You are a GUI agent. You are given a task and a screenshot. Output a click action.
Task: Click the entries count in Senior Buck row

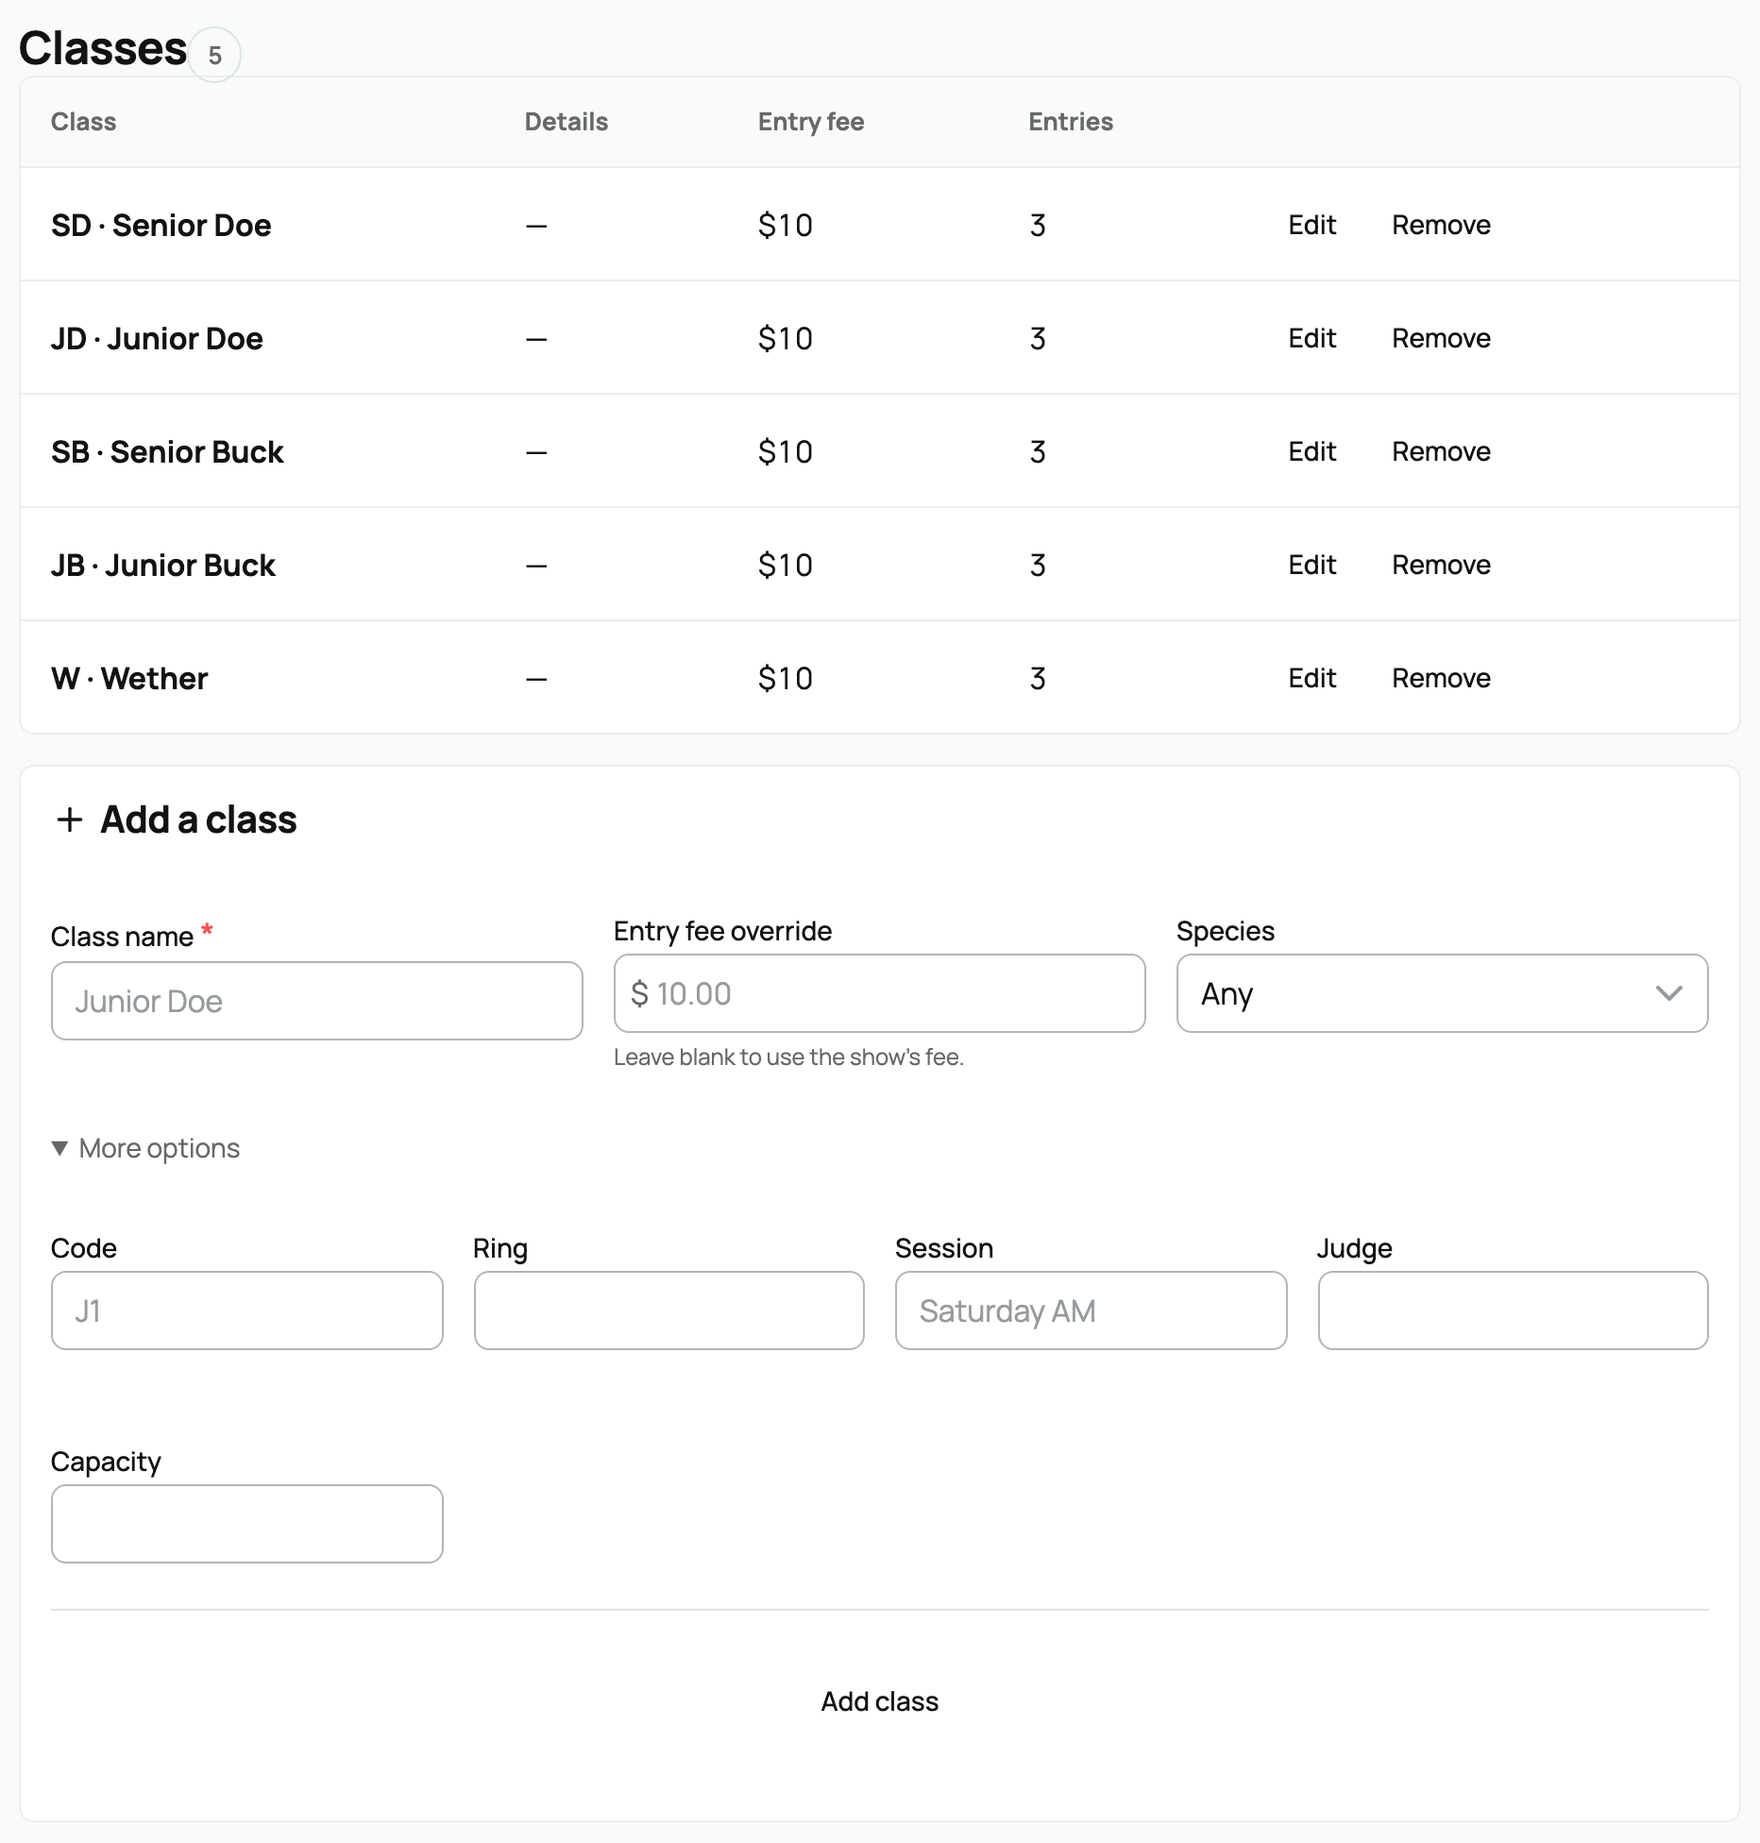tap(1037, 451)
